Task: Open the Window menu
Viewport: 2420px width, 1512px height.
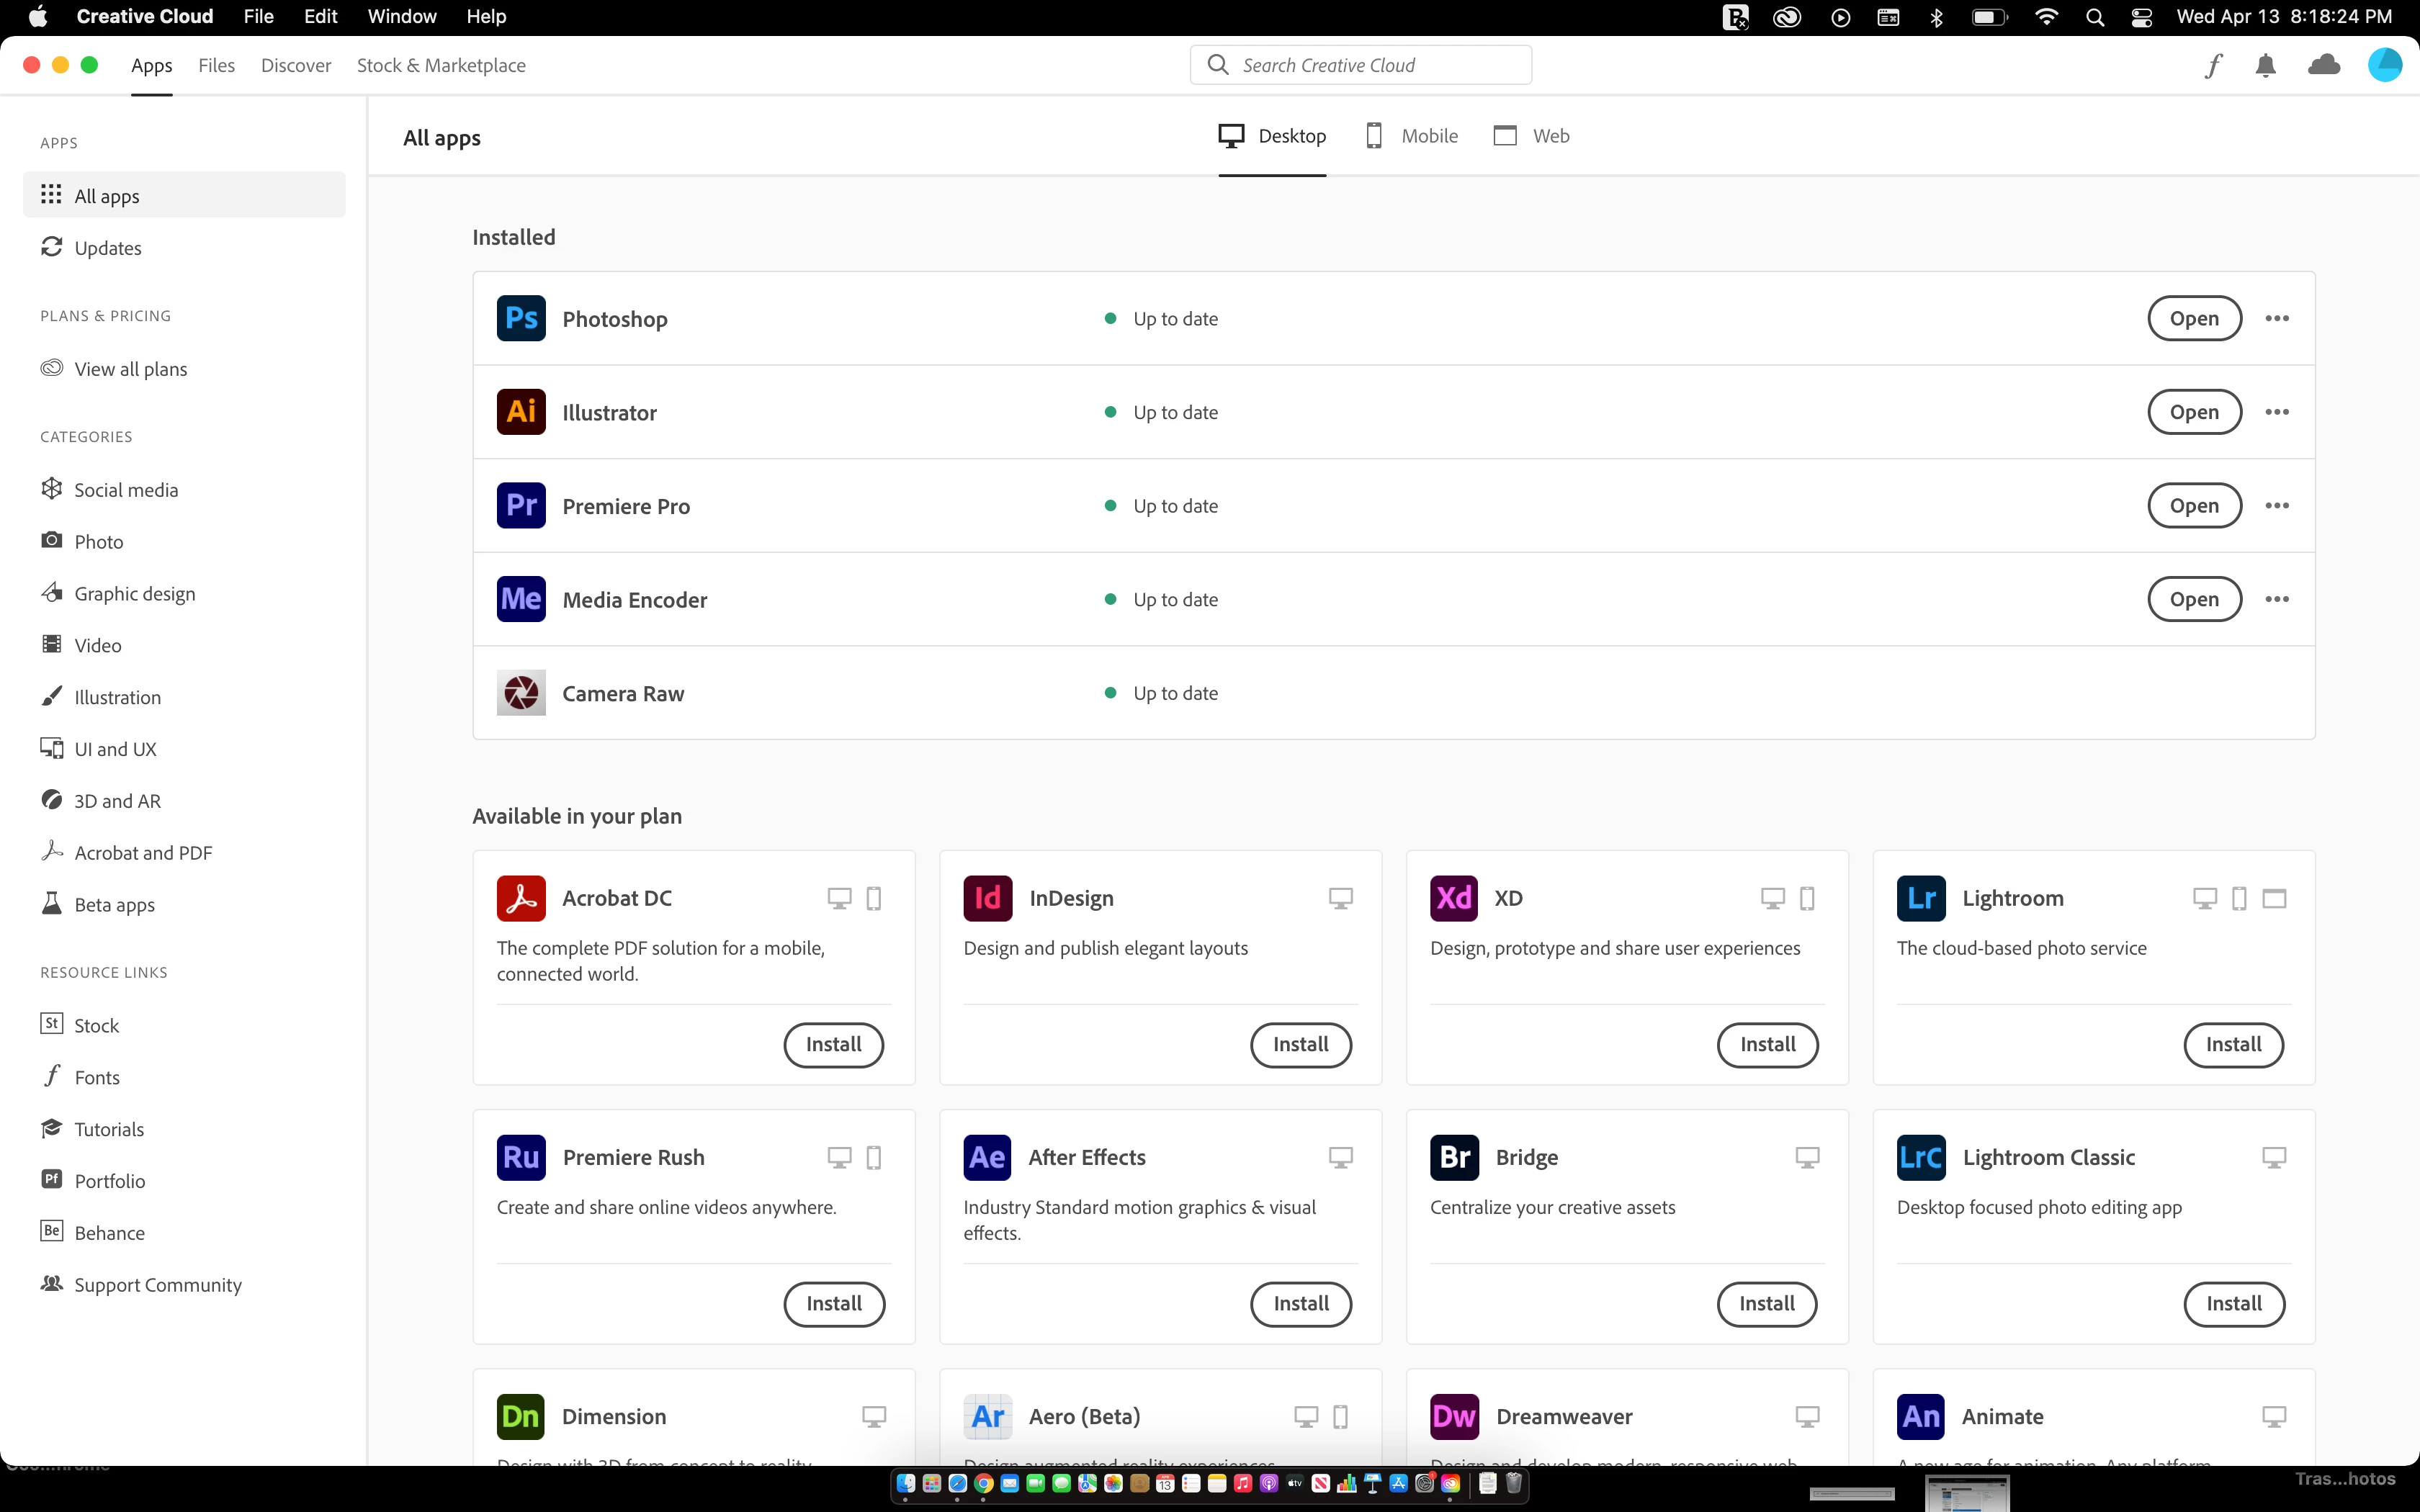Action: (x=401, y=16)
